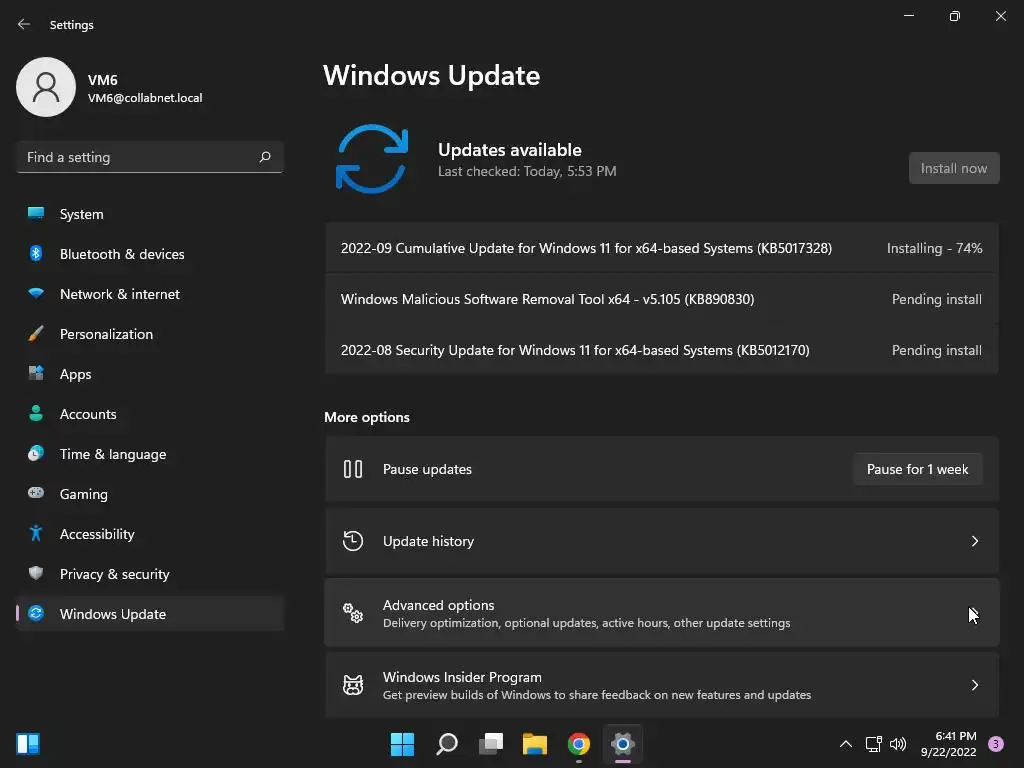Select Time & language
Screen dimensions: 1024x768
point(150,454)
